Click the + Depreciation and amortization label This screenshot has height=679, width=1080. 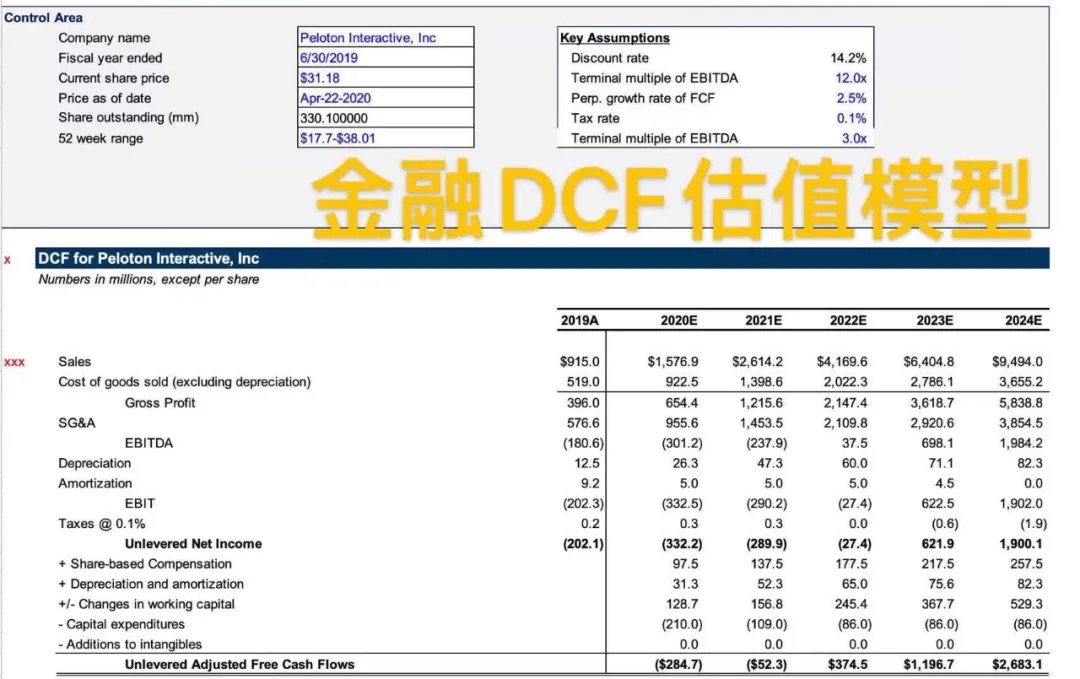point(151,584)
